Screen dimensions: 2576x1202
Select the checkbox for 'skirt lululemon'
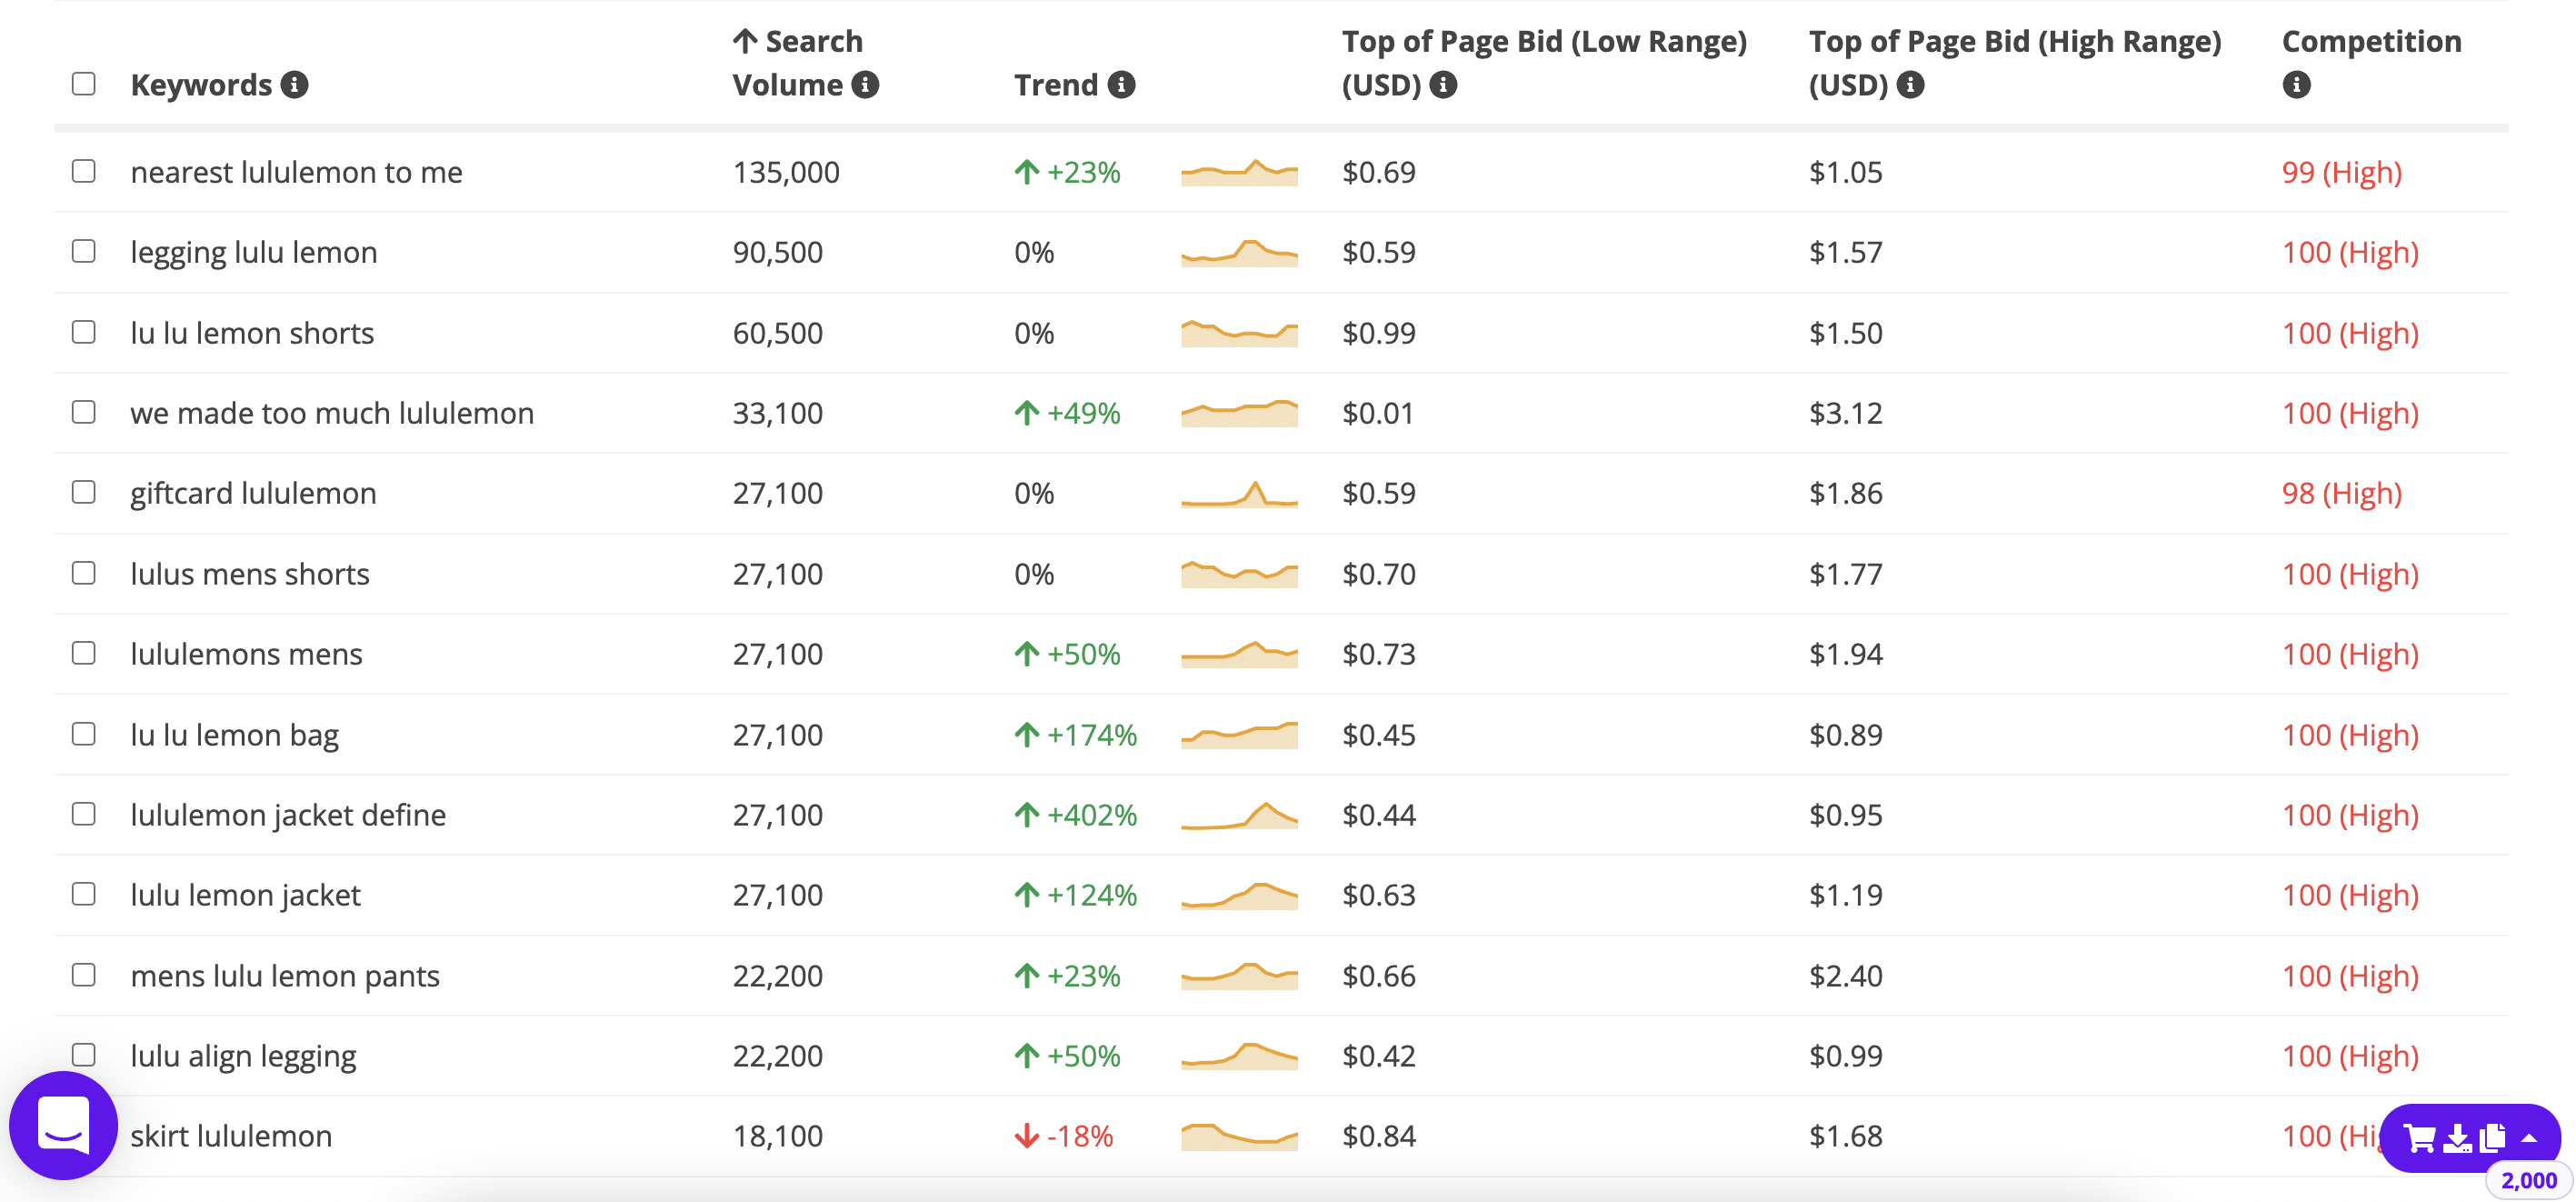[x=83, y=1135]
